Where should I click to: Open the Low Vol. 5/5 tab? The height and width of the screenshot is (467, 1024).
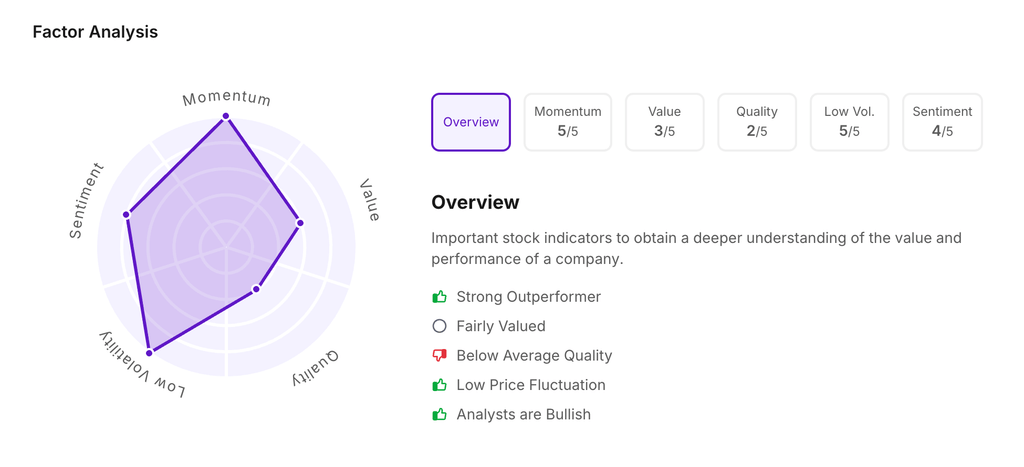pos(849,122)
